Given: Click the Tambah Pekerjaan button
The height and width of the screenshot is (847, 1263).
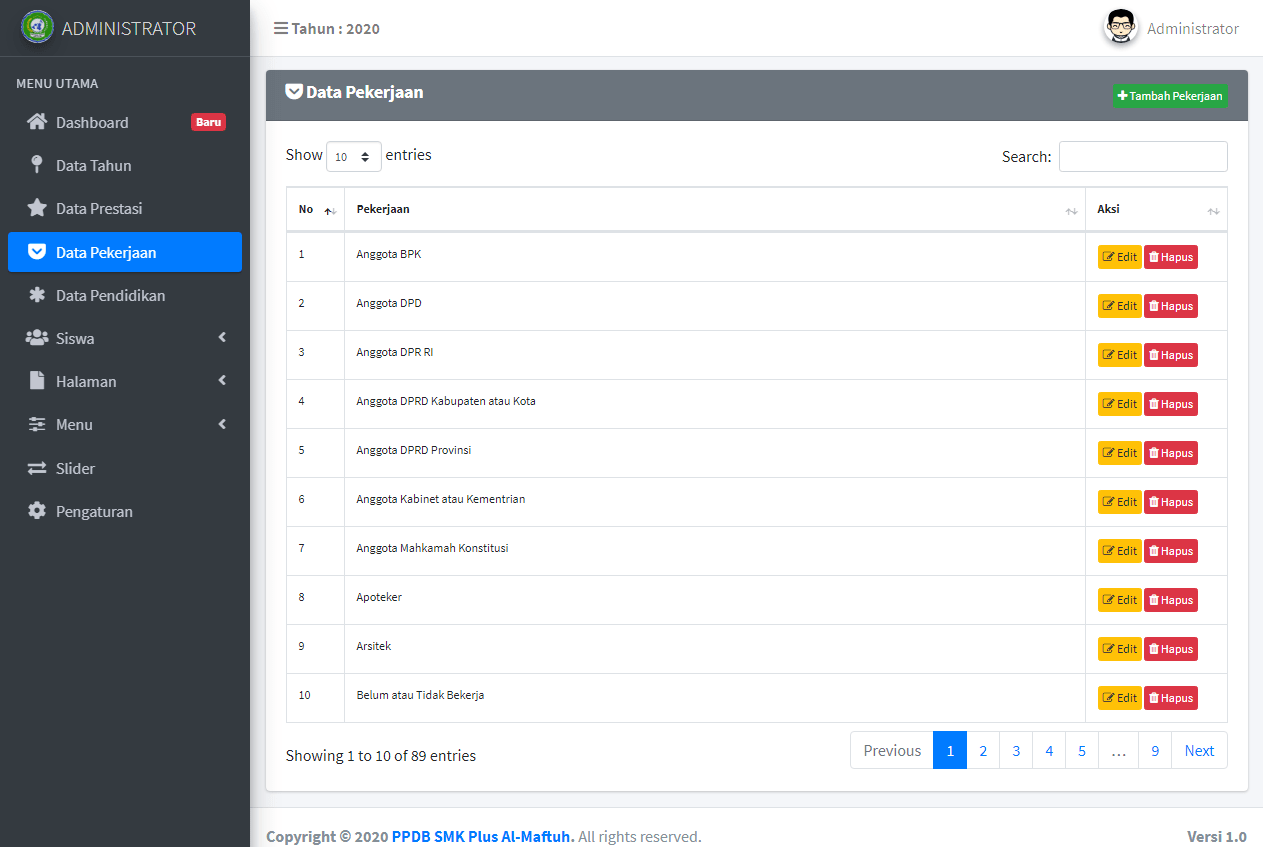Looking at the screenshot, I should click(x=1170, y=96).
